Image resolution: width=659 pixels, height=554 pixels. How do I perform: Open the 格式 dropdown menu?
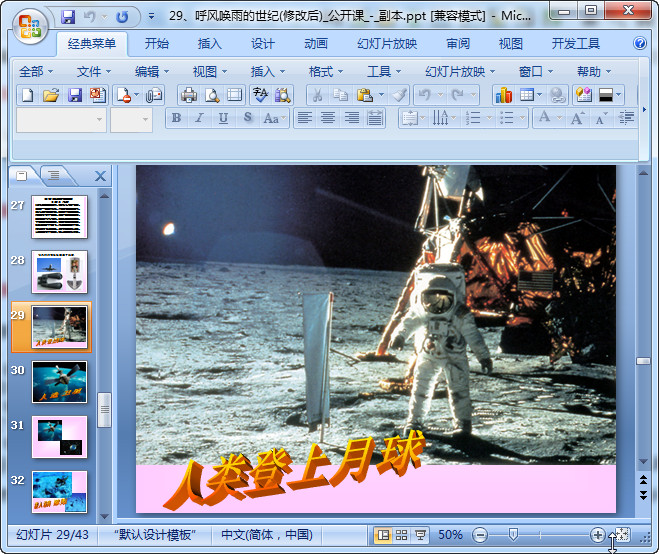[x=326, y=72]
